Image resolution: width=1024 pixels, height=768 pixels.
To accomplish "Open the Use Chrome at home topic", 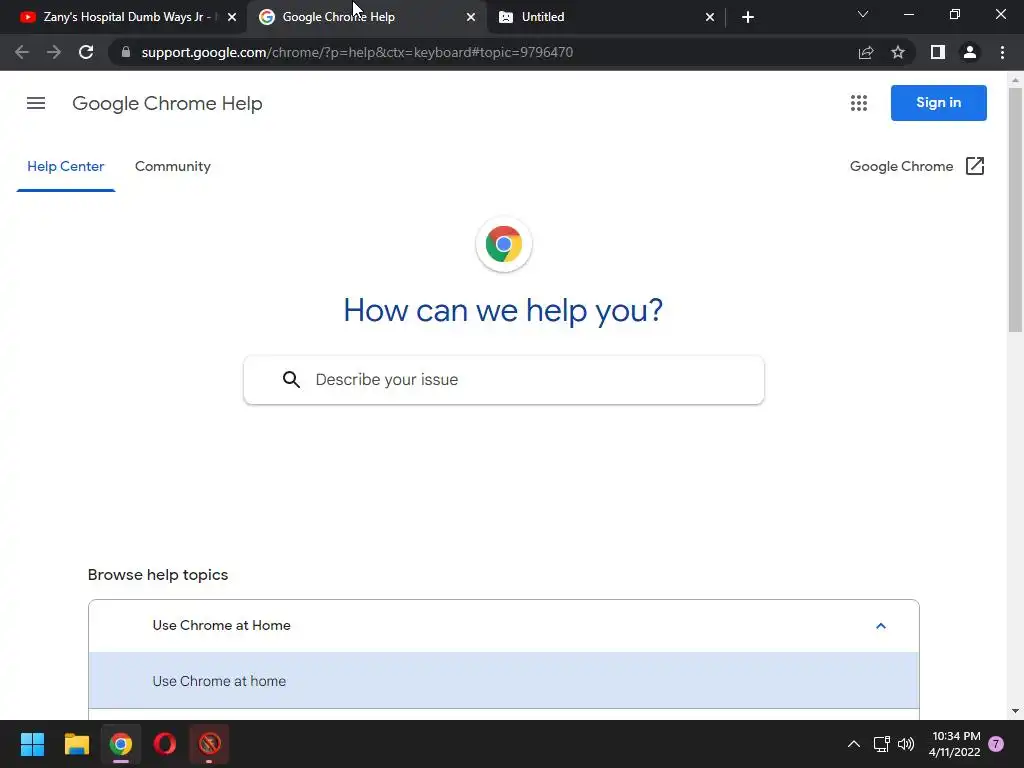I will pyautogui.click(x=504, y=680).
